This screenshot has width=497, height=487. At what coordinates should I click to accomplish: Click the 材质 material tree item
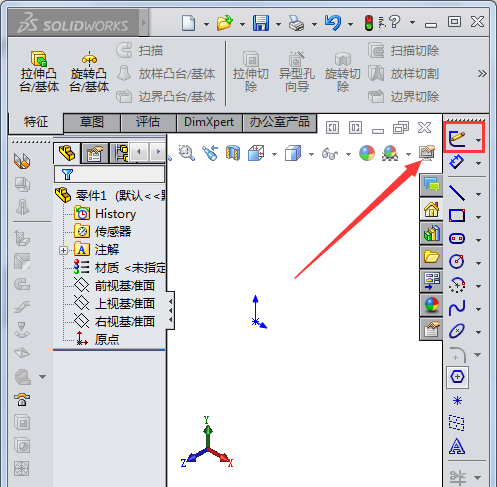click(120, 268)
